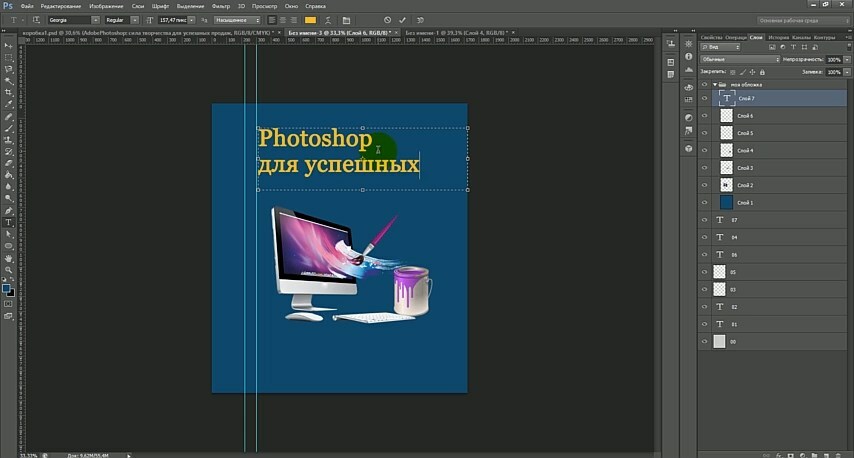Select the Eraser tool

(8, 163)
